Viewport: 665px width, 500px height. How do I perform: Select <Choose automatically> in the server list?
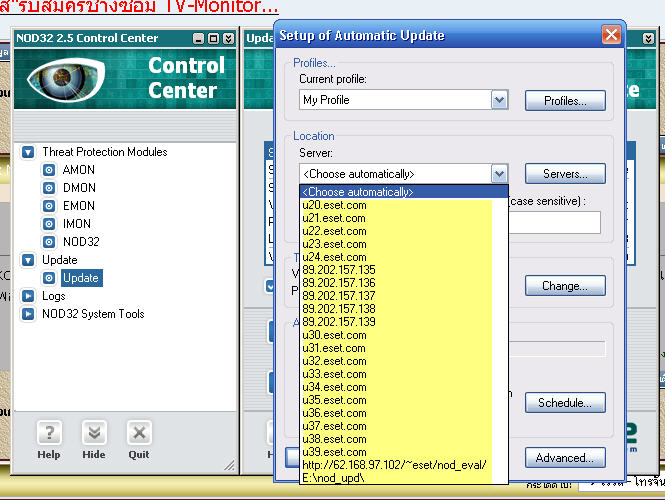coord(404,192)
